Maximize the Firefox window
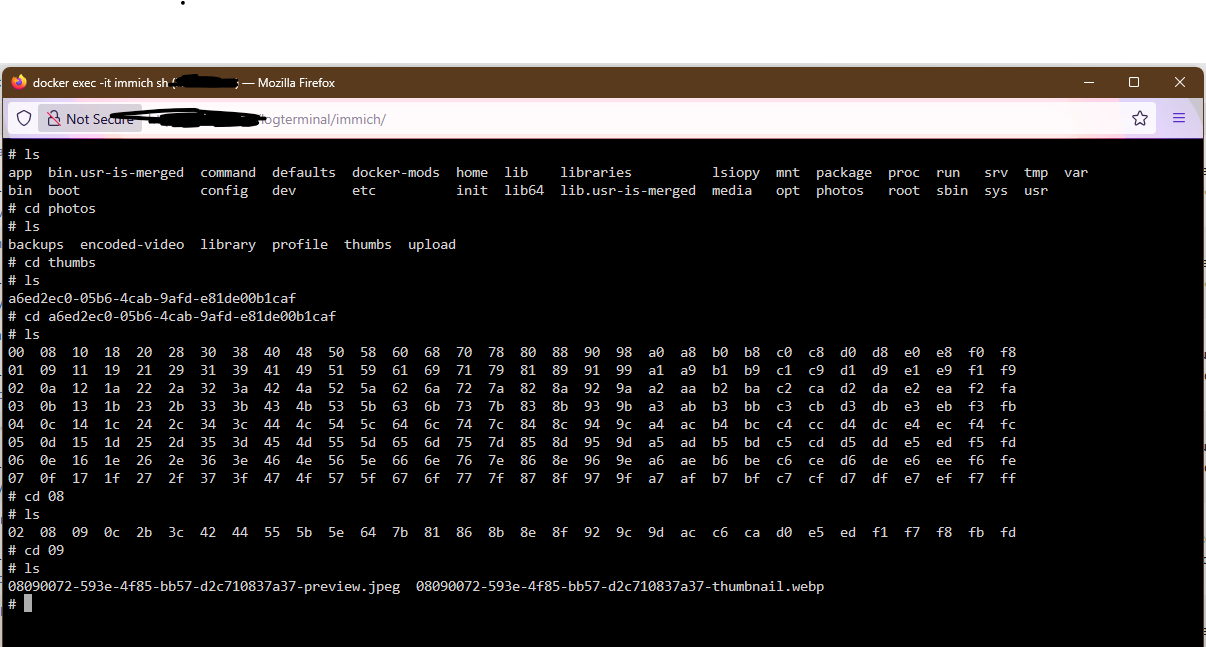Viewport: 1206px width, 647px height. (1134, 82)
